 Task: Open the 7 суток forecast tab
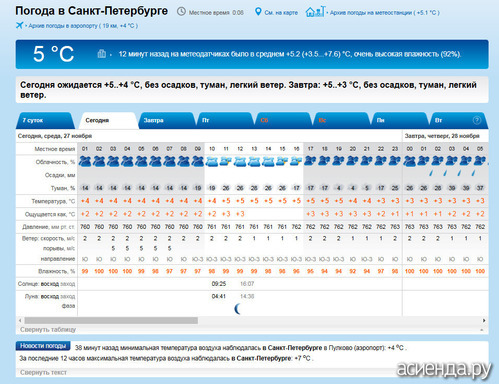[44, 120]
